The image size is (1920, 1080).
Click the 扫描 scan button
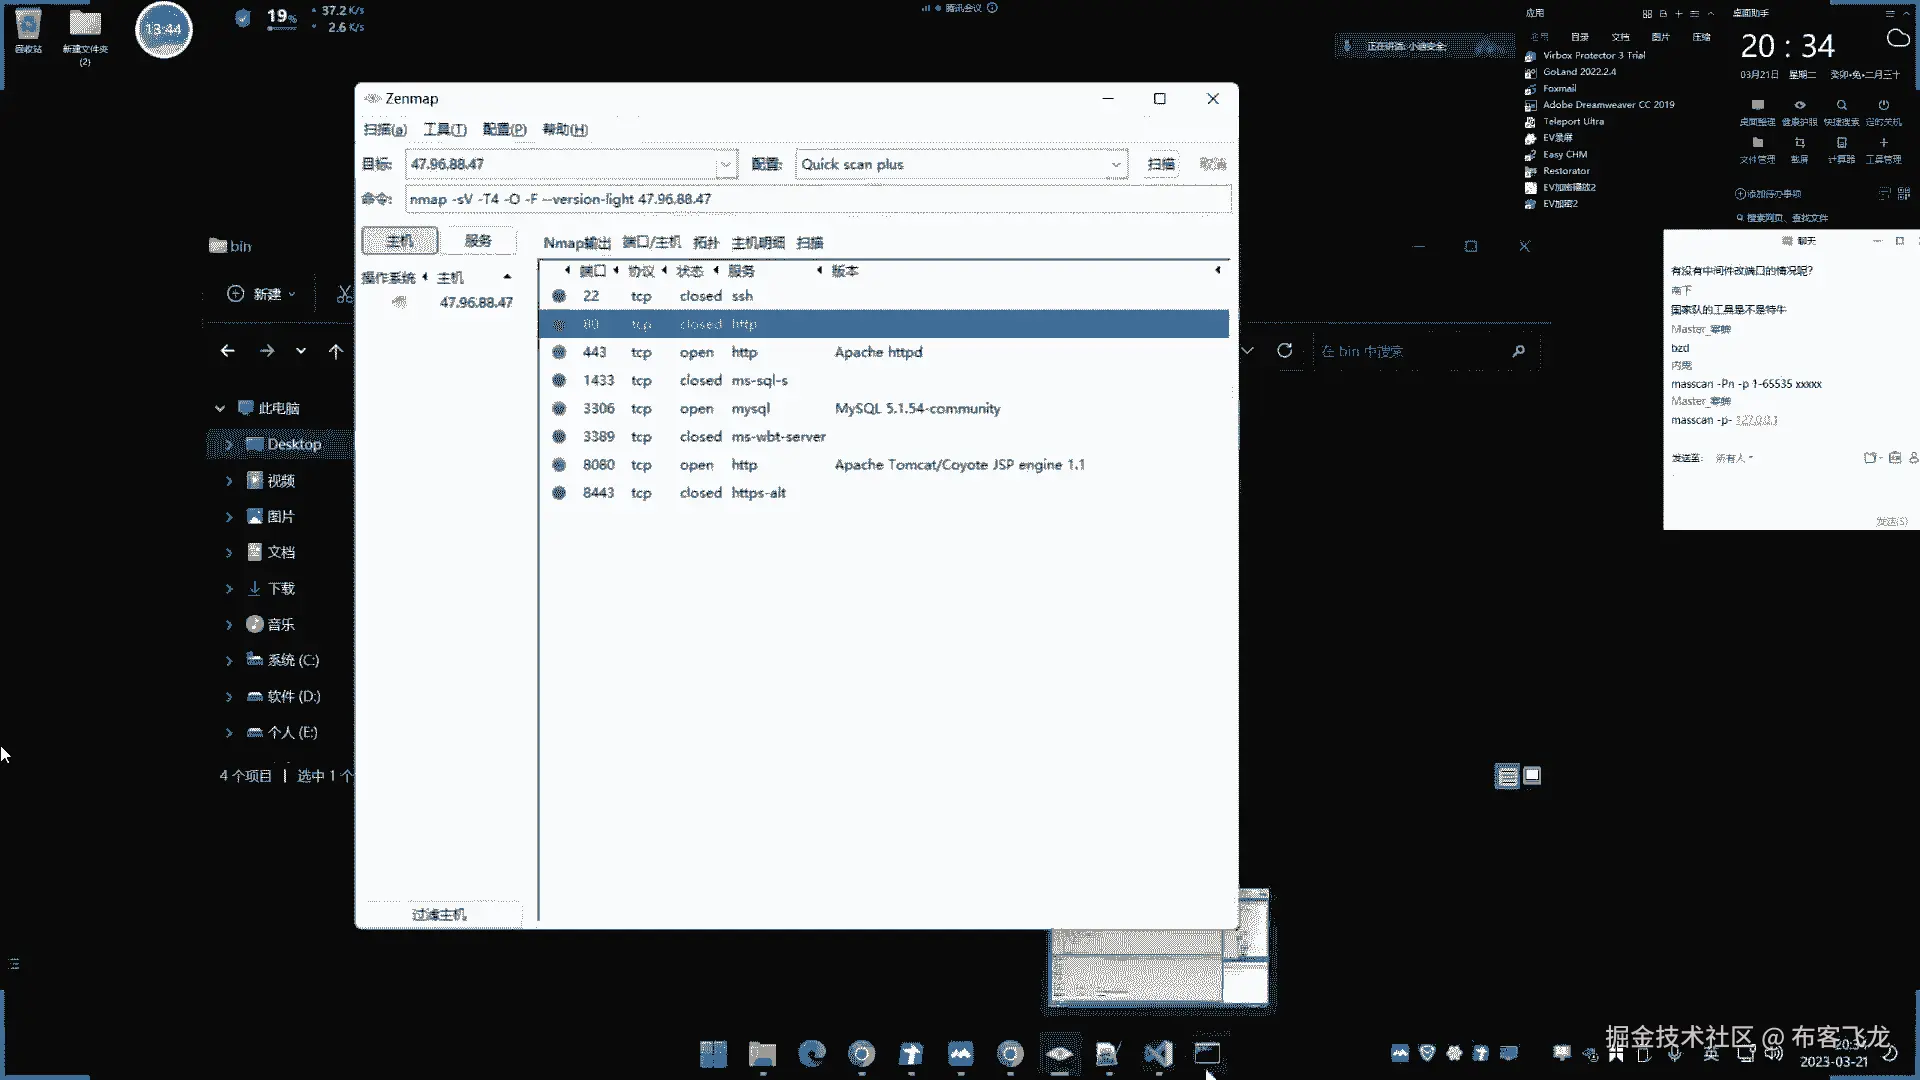click(x=1161, y=164)
